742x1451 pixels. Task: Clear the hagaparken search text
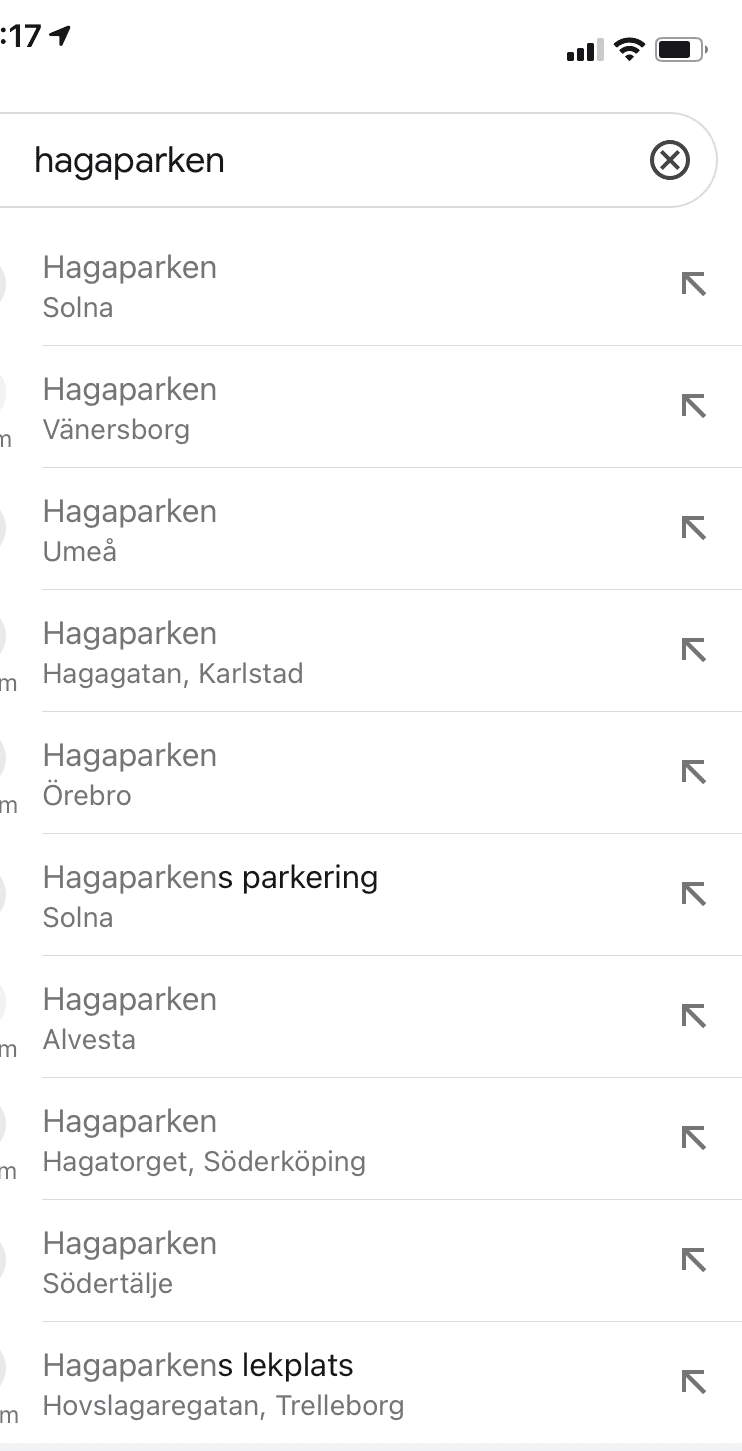[670, 160]
